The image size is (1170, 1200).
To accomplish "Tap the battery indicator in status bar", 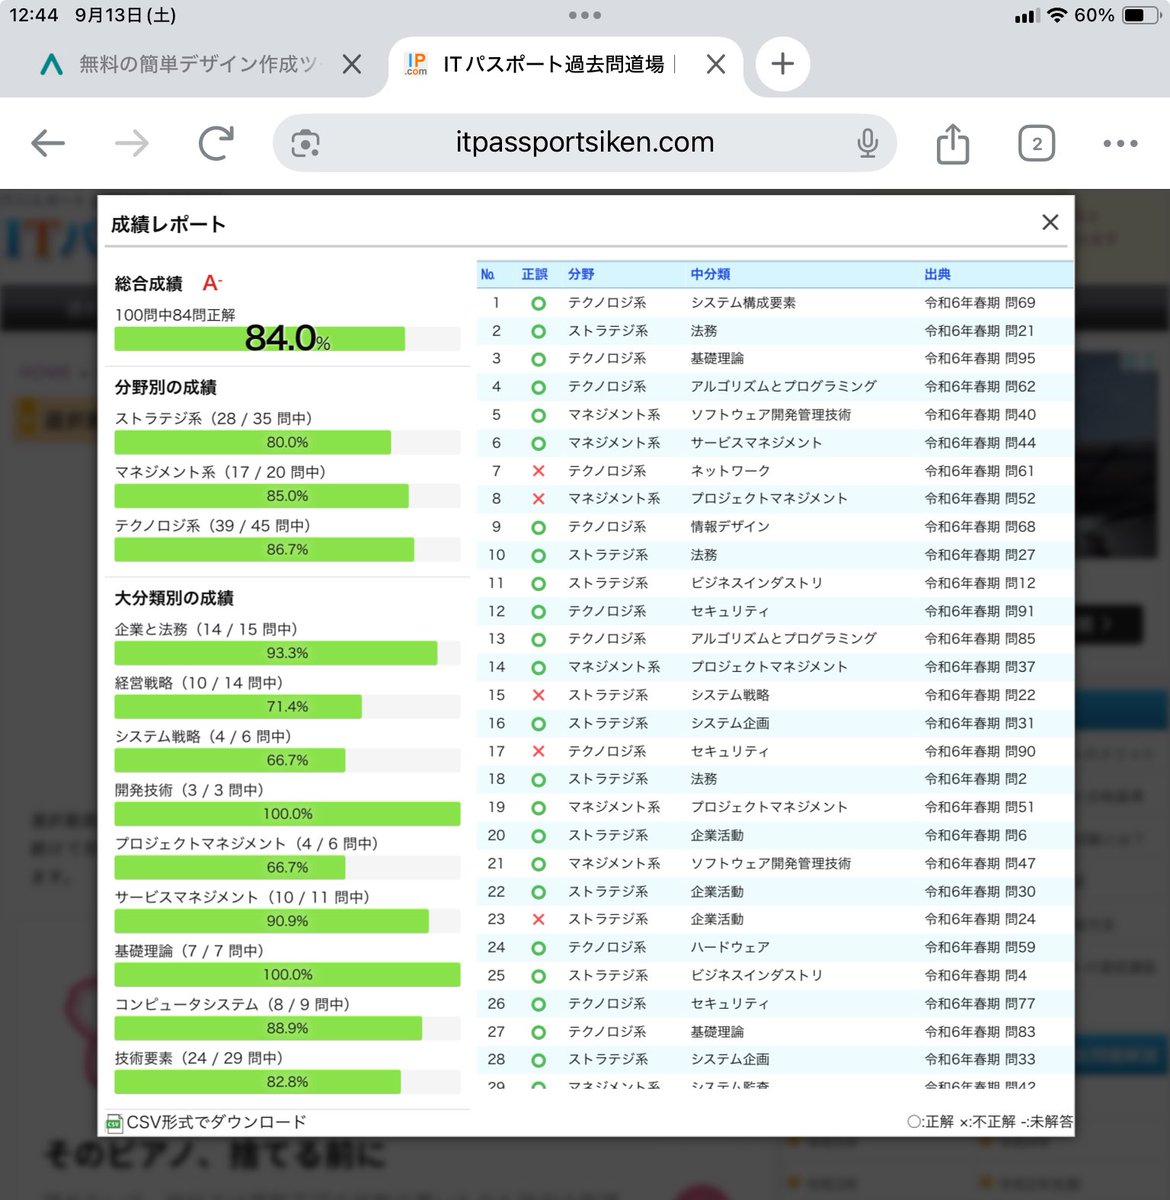I will (1140, 16).
